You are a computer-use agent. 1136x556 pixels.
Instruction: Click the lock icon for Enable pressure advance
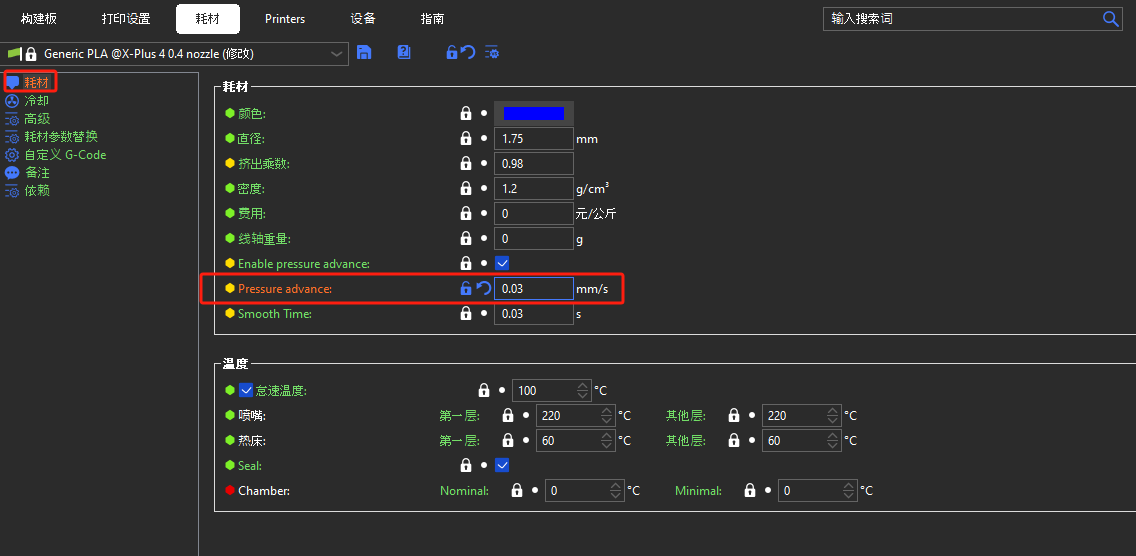tap(466, 263)
